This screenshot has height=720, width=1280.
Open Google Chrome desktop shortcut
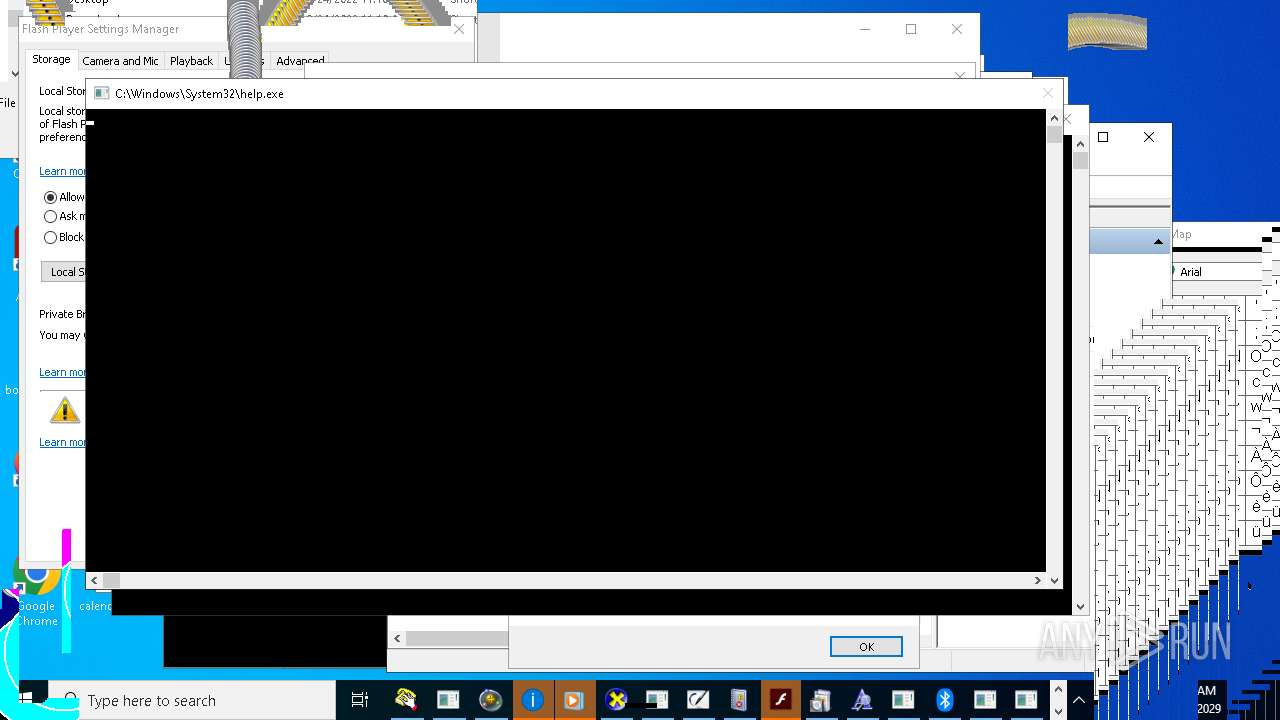[x=36, y=595]
